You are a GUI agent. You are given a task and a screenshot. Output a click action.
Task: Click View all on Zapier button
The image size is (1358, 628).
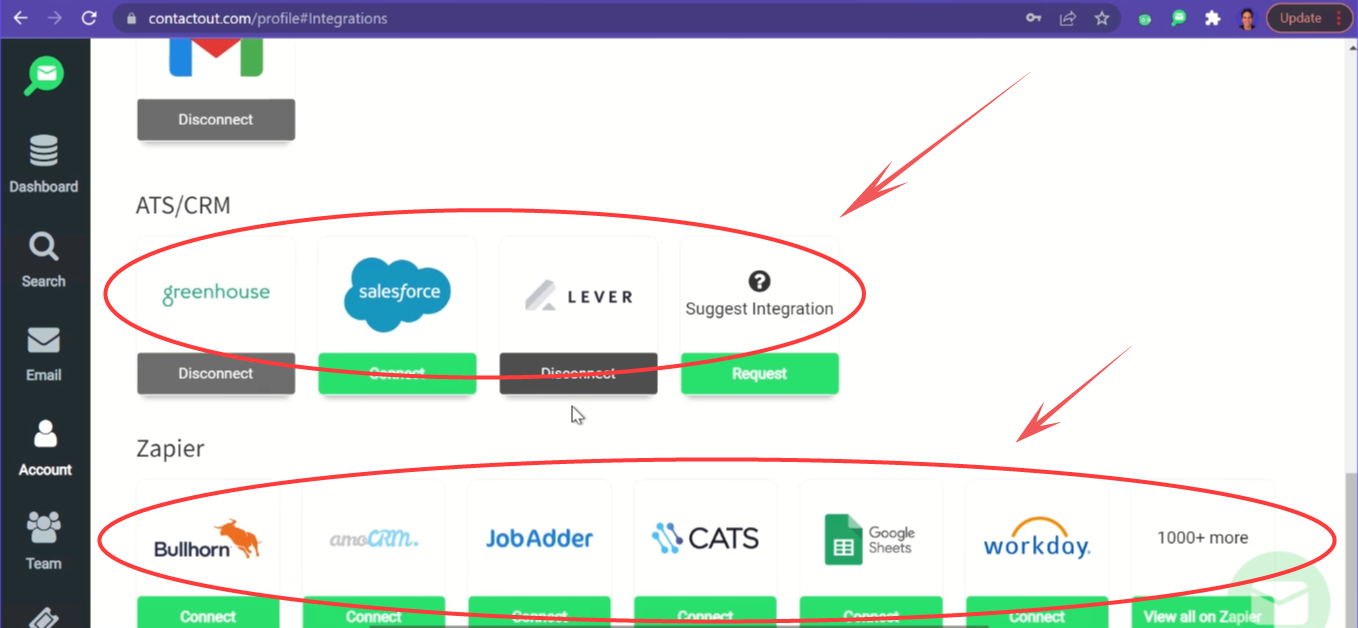pos(1203,612)
